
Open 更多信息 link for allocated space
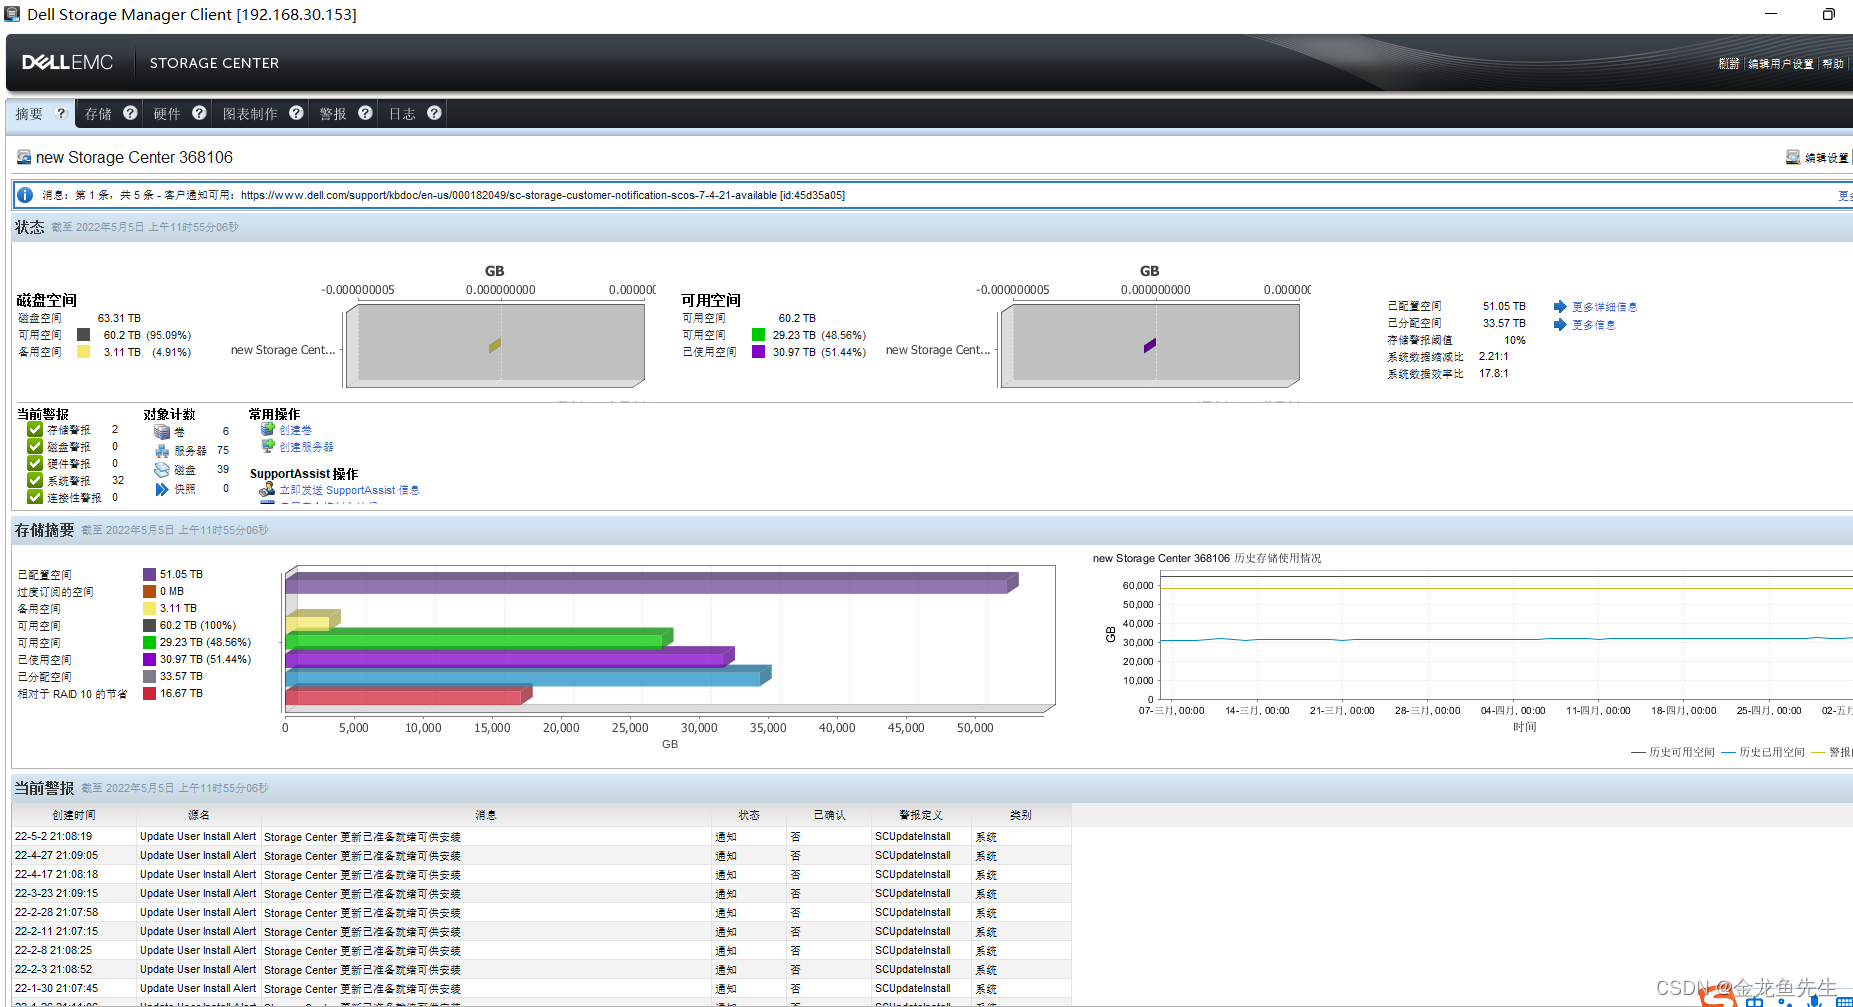point(1593,325)
